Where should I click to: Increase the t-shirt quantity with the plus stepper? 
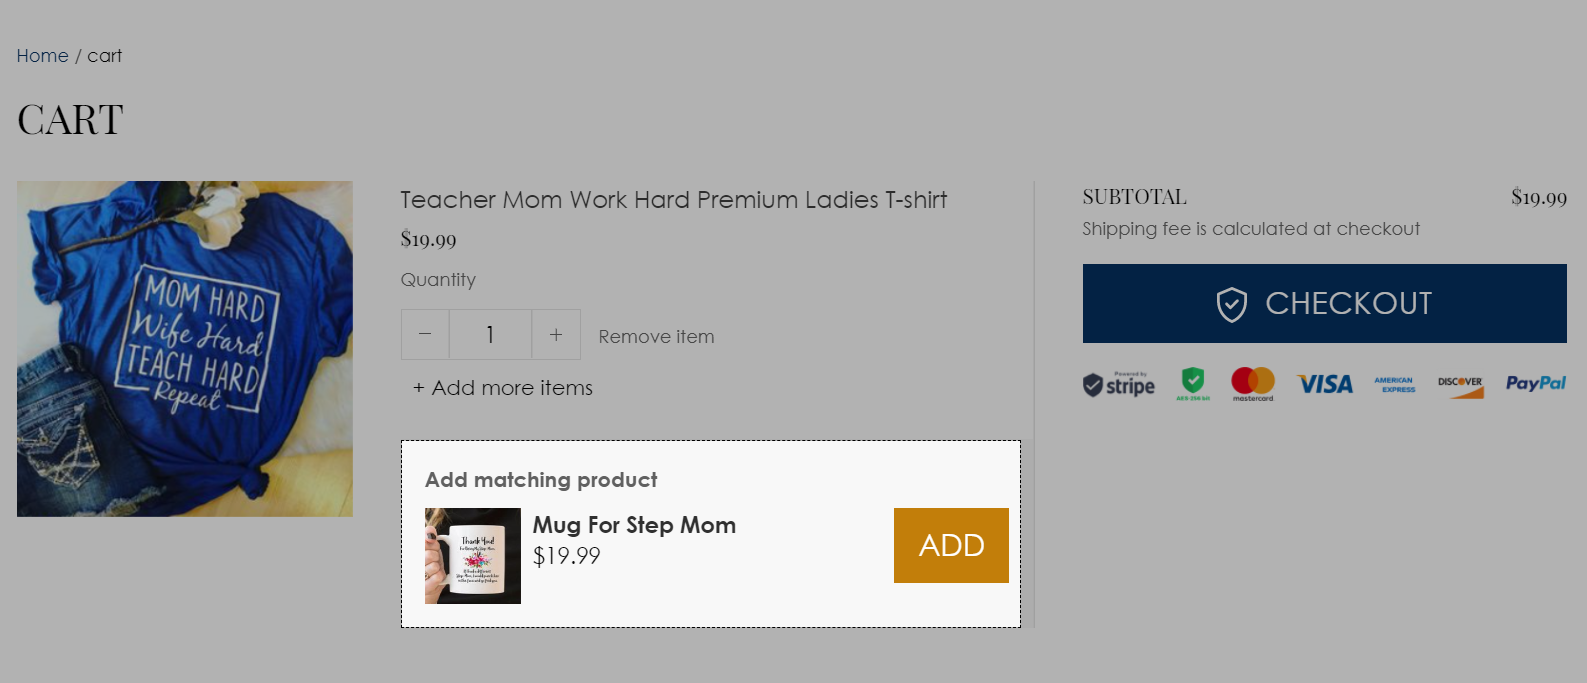556,334
